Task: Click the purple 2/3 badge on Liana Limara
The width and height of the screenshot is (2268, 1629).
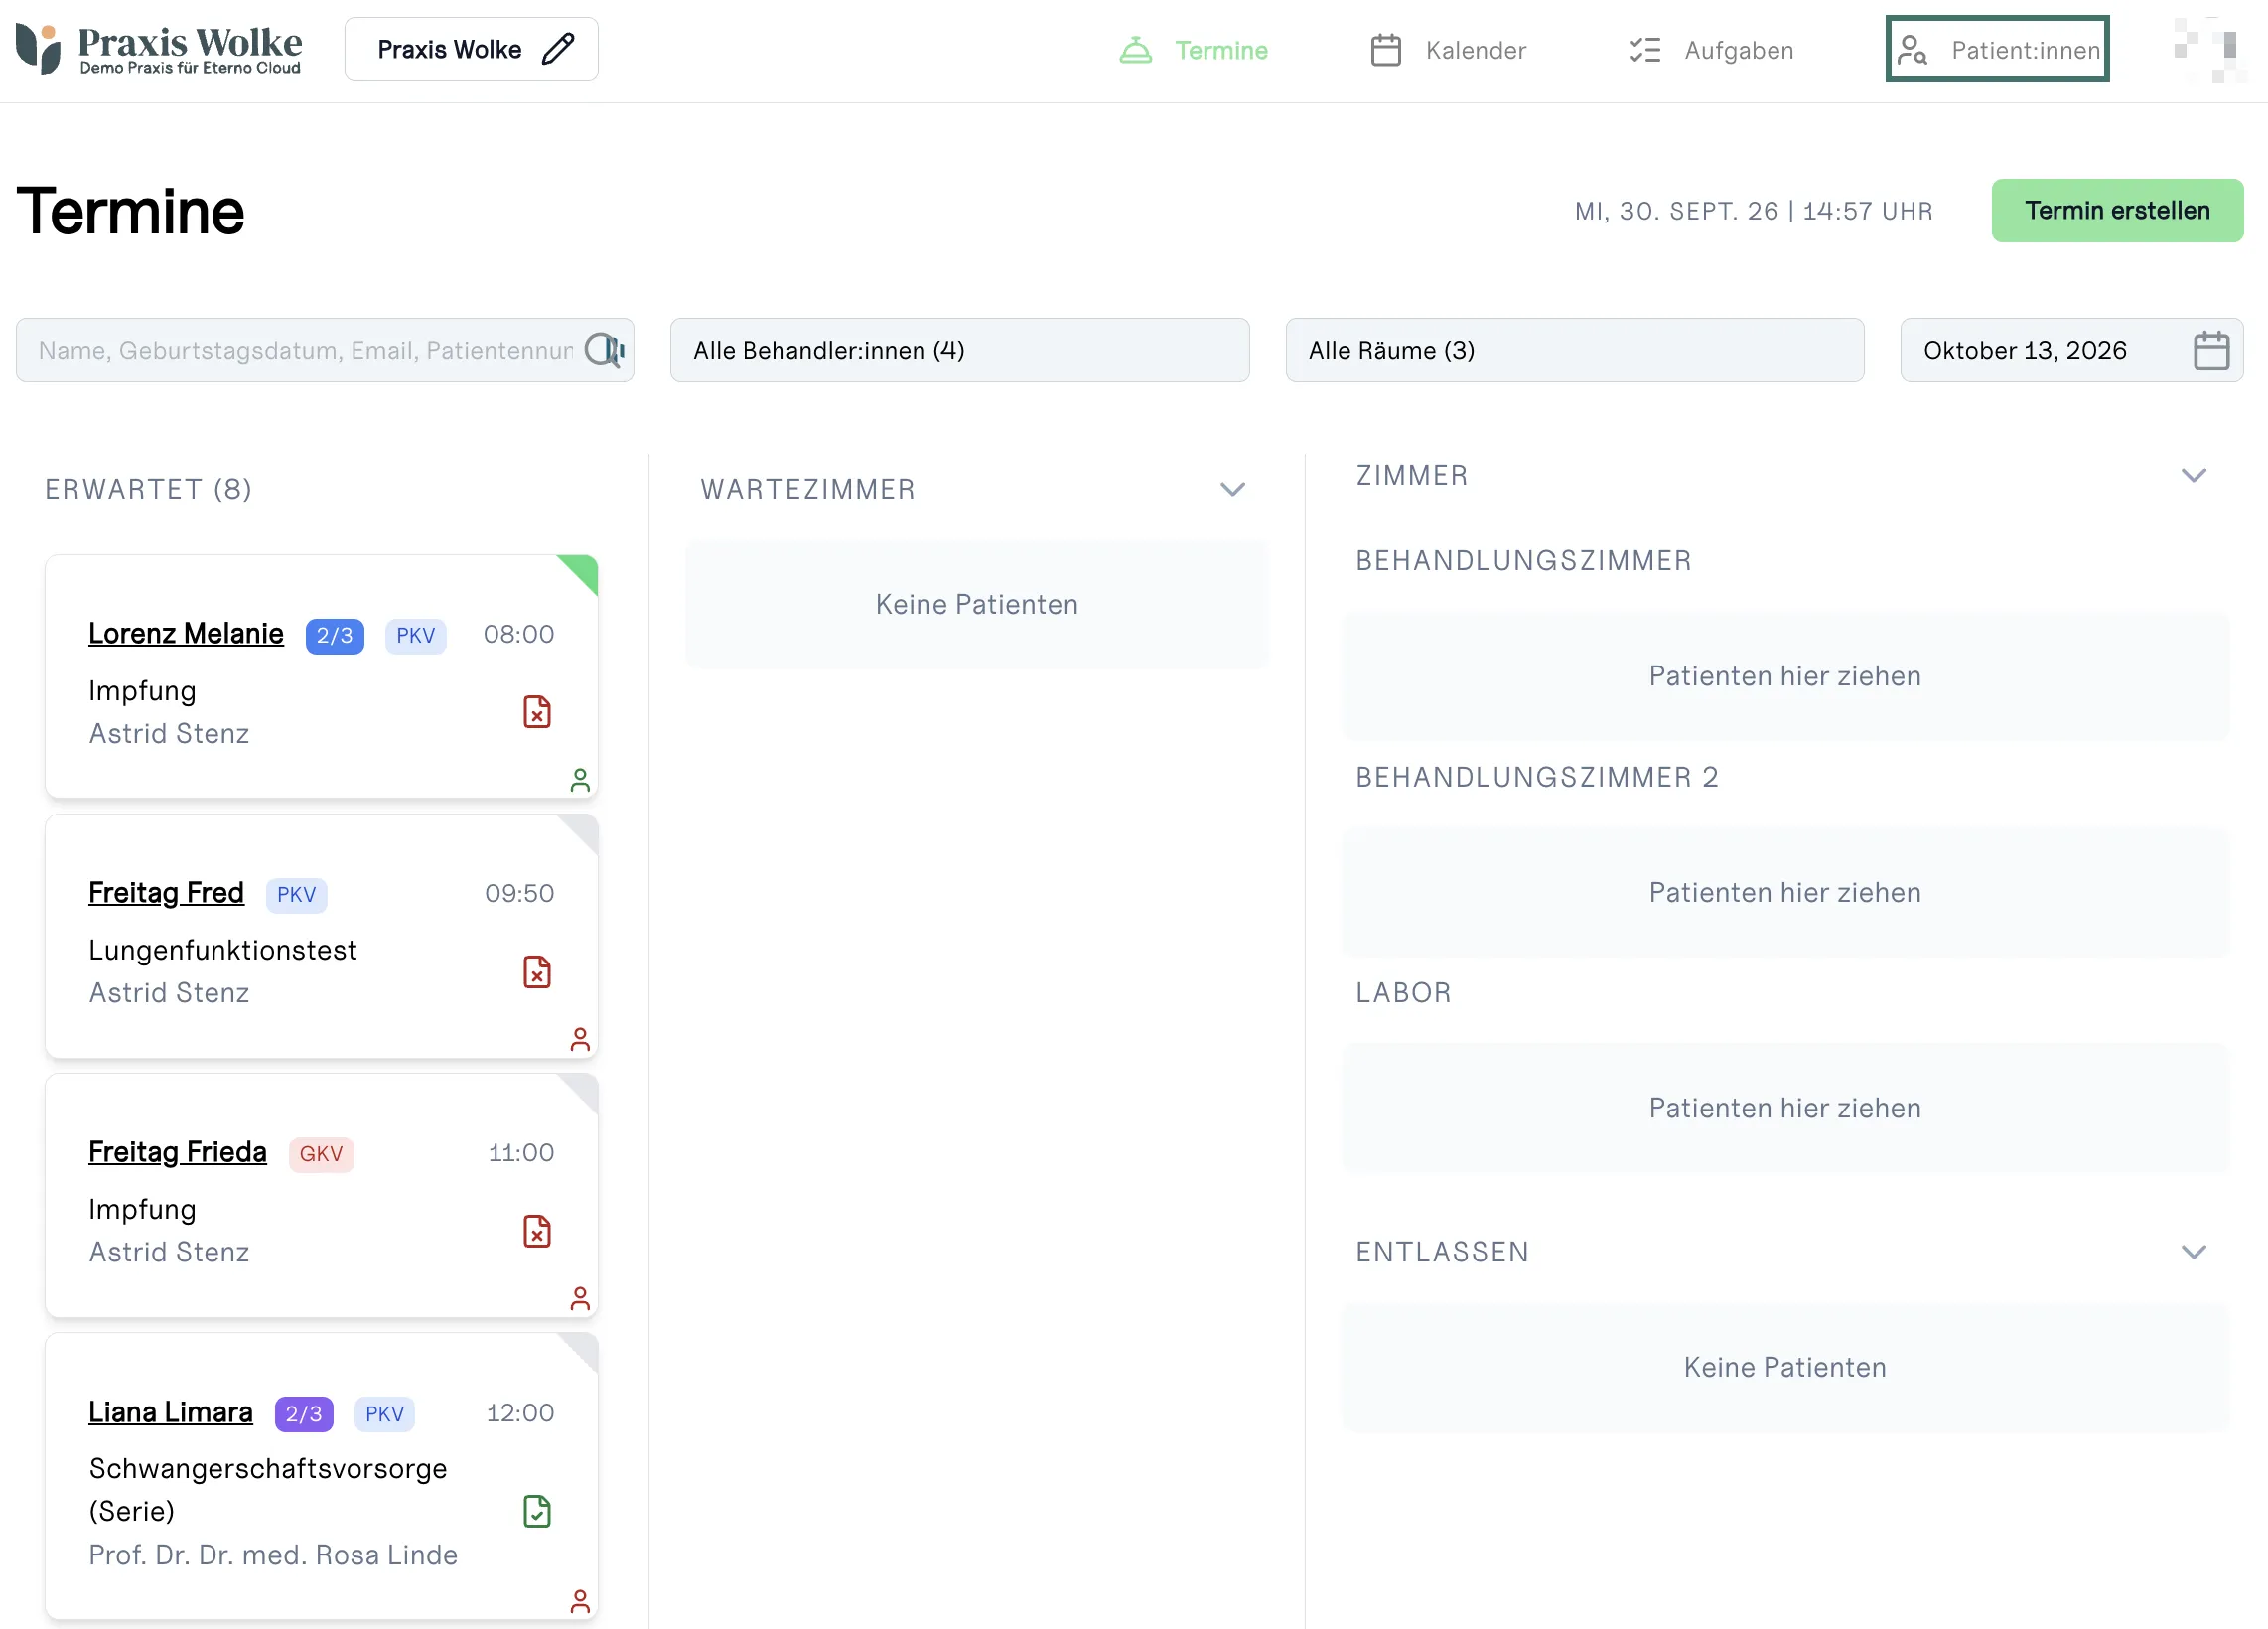Action: click(x=303, y=1413)
